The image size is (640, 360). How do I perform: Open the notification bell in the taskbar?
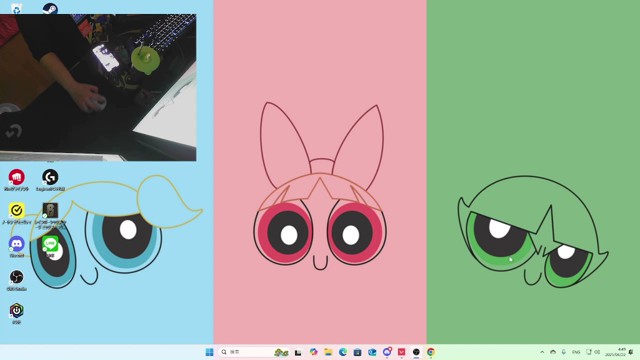tap(631, 352)
